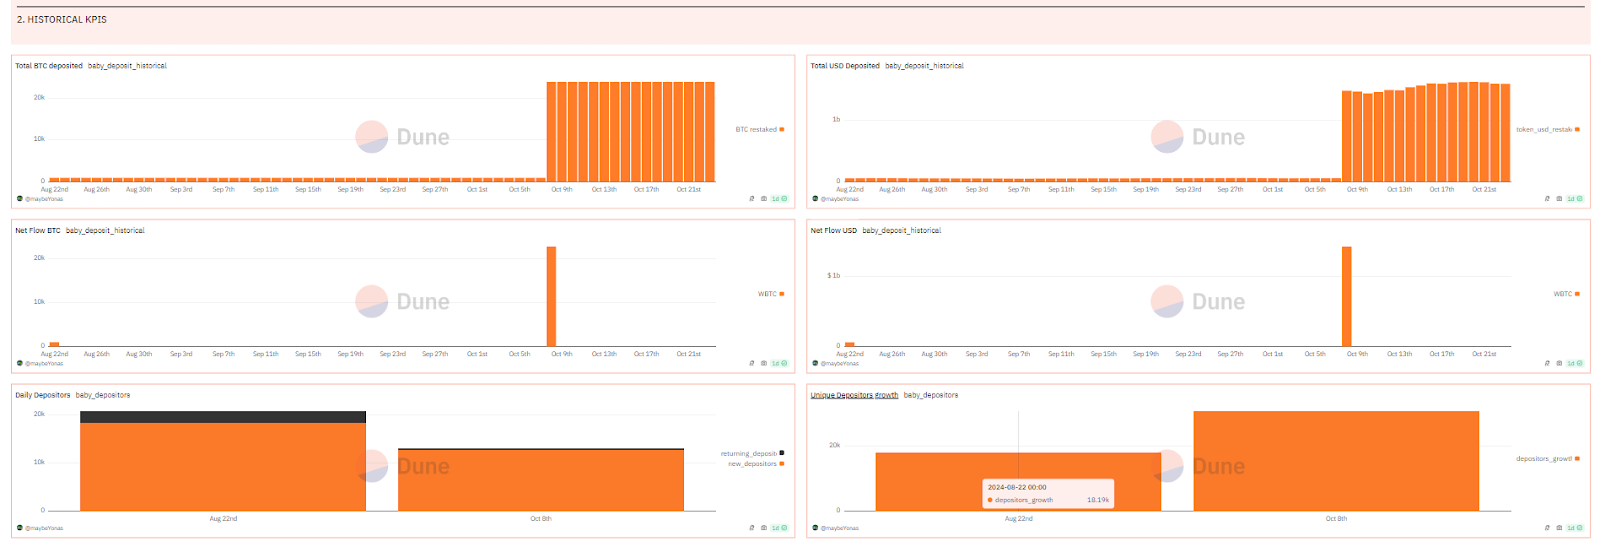
Task: Click the Oct 8th bar in Unique Depositors growth
Action: 1336,461
